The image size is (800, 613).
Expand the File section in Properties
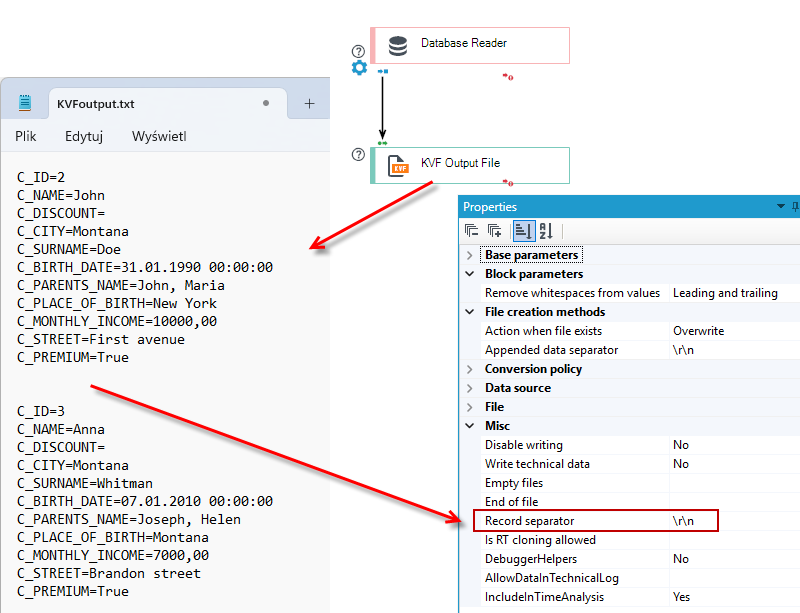tap(470, 407)
